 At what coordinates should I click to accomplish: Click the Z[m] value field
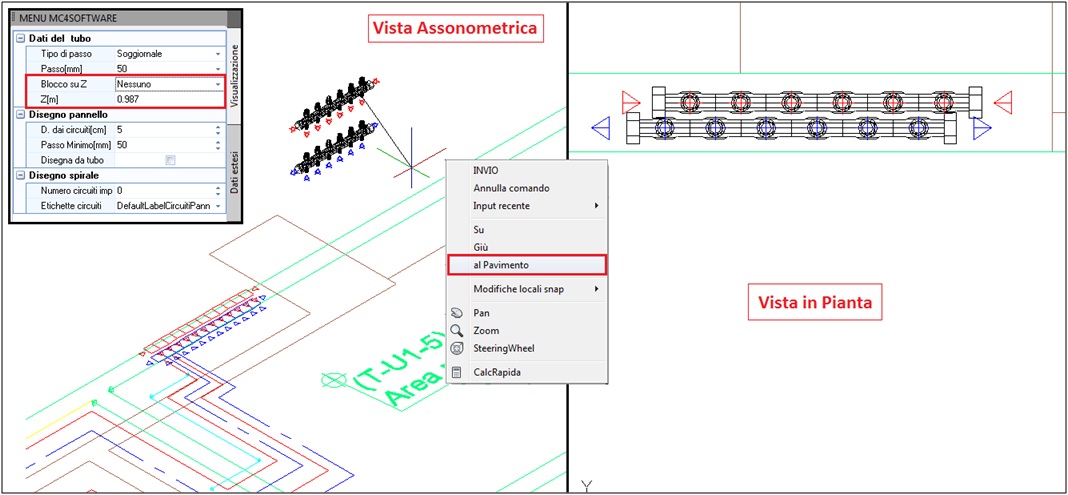point(165,100)
